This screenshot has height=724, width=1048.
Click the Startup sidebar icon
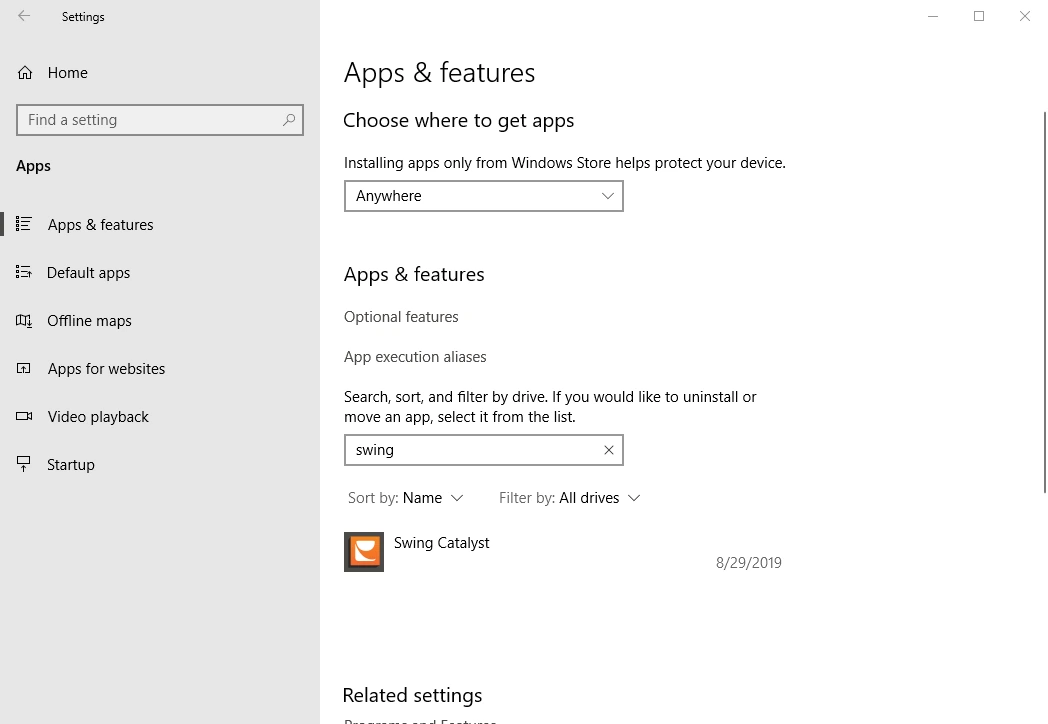pyautogui.click(x=24, y=464)
